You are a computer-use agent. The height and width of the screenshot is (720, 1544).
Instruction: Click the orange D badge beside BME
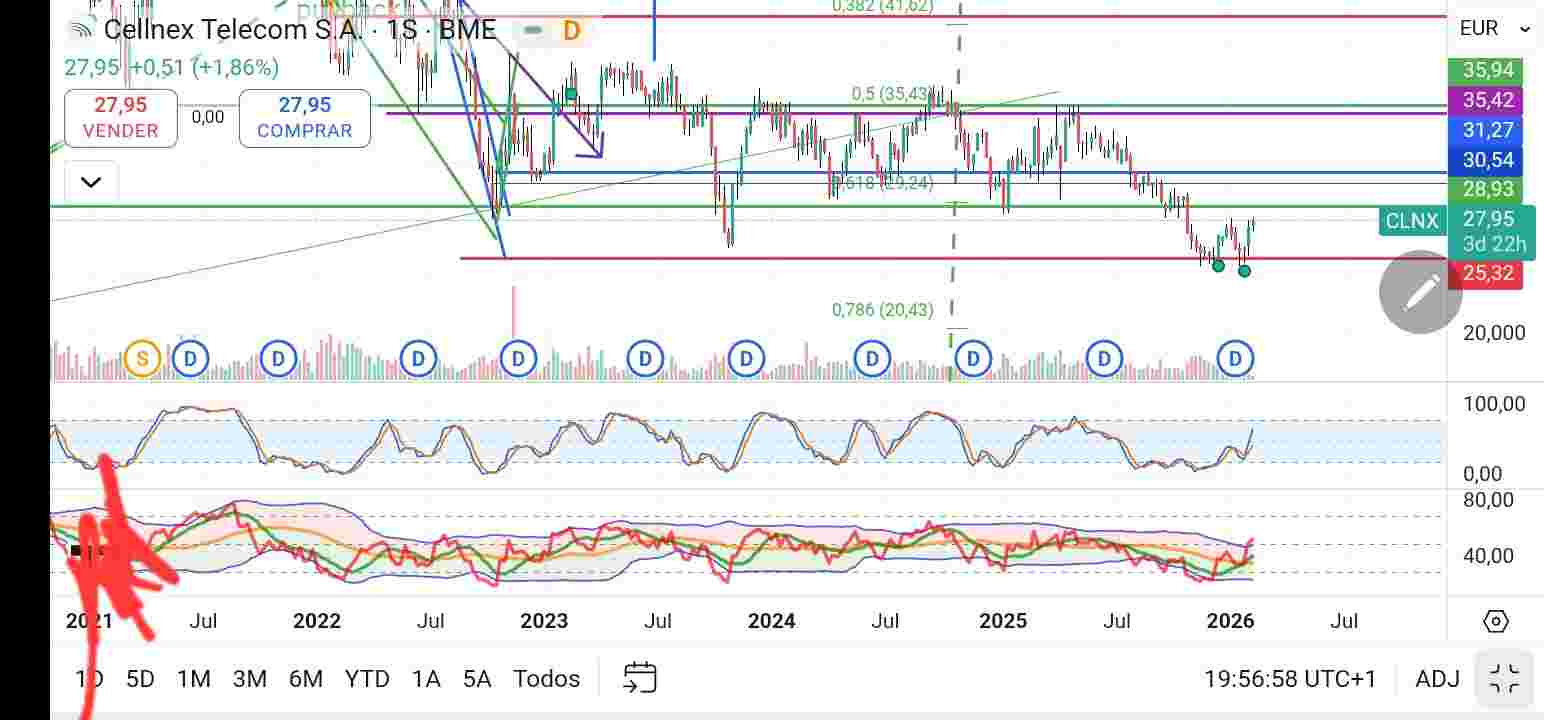(571, 31)
